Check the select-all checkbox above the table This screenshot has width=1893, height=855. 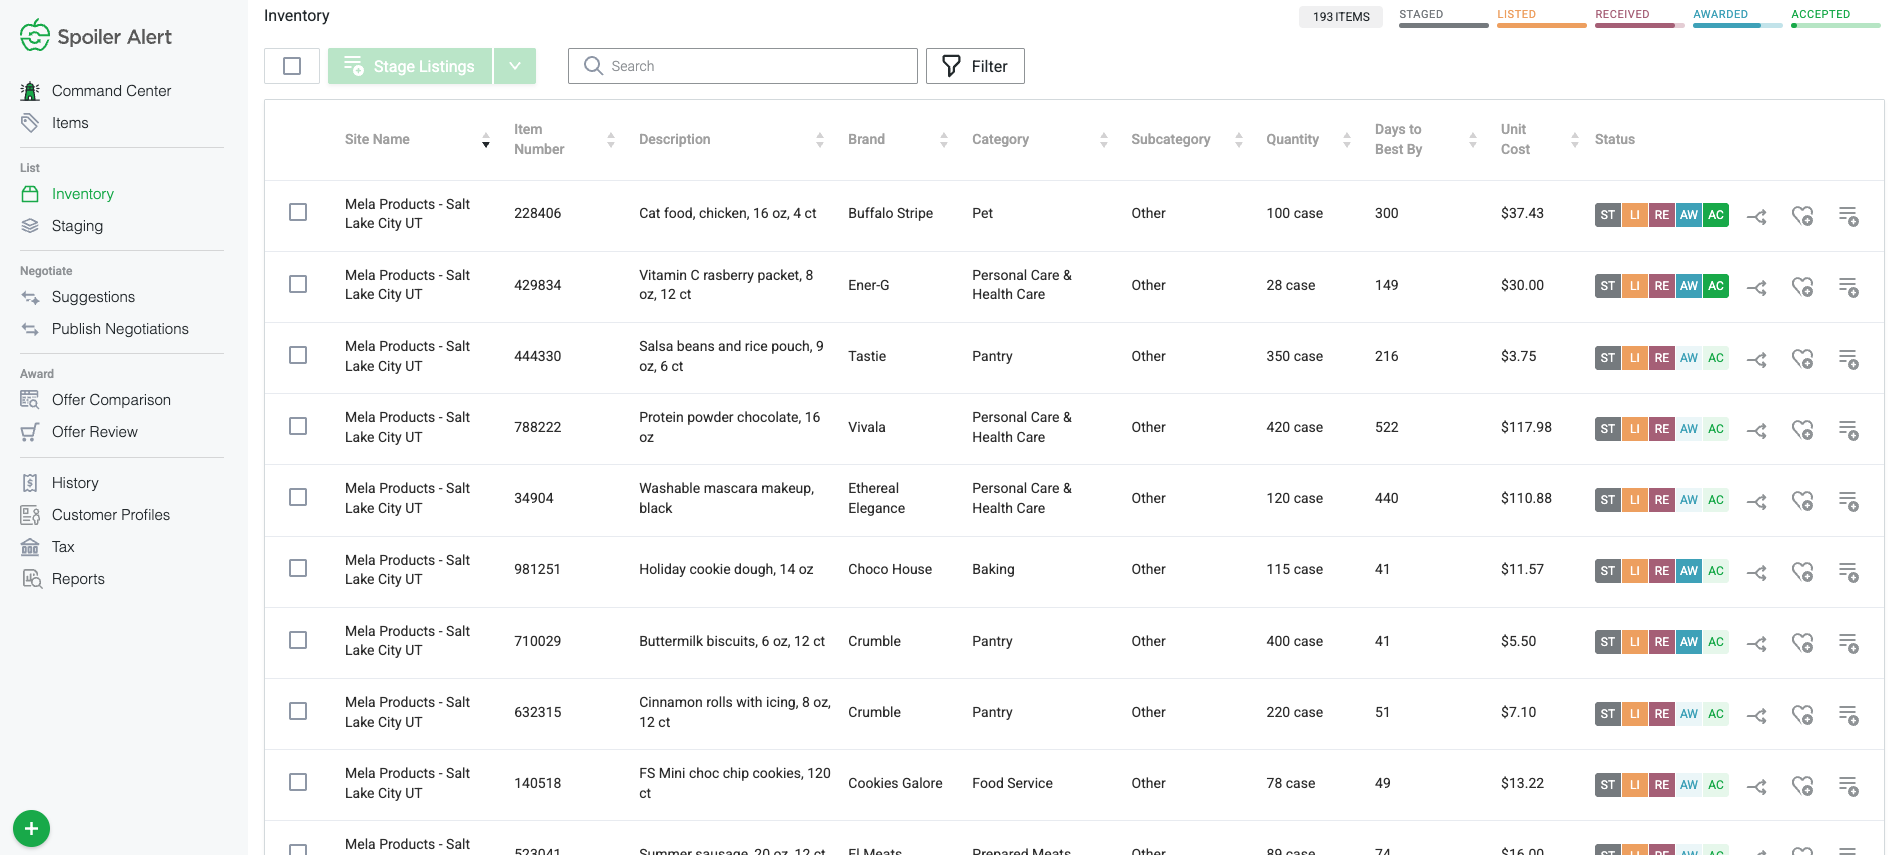[x=292, y=66]
